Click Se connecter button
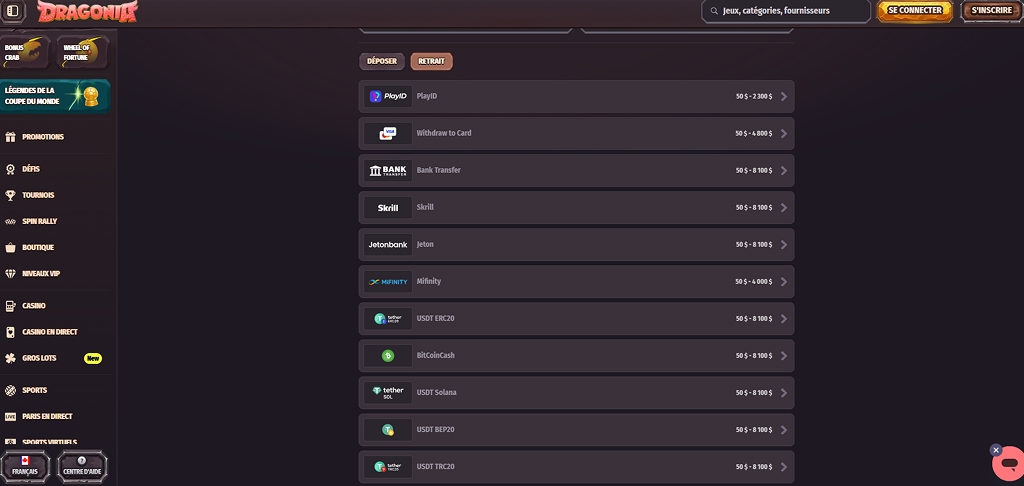 (915, 10)
